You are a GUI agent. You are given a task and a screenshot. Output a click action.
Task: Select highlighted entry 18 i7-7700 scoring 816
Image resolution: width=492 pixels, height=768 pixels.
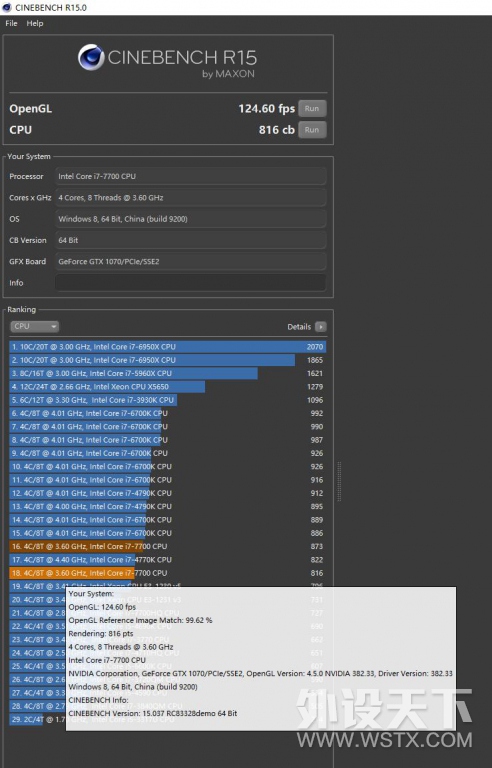tap(167, 573)
